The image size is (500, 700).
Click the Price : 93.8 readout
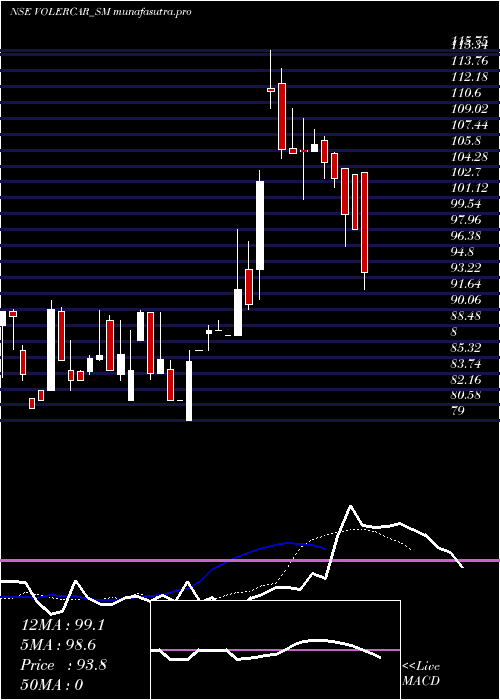[x=63, y=665]
